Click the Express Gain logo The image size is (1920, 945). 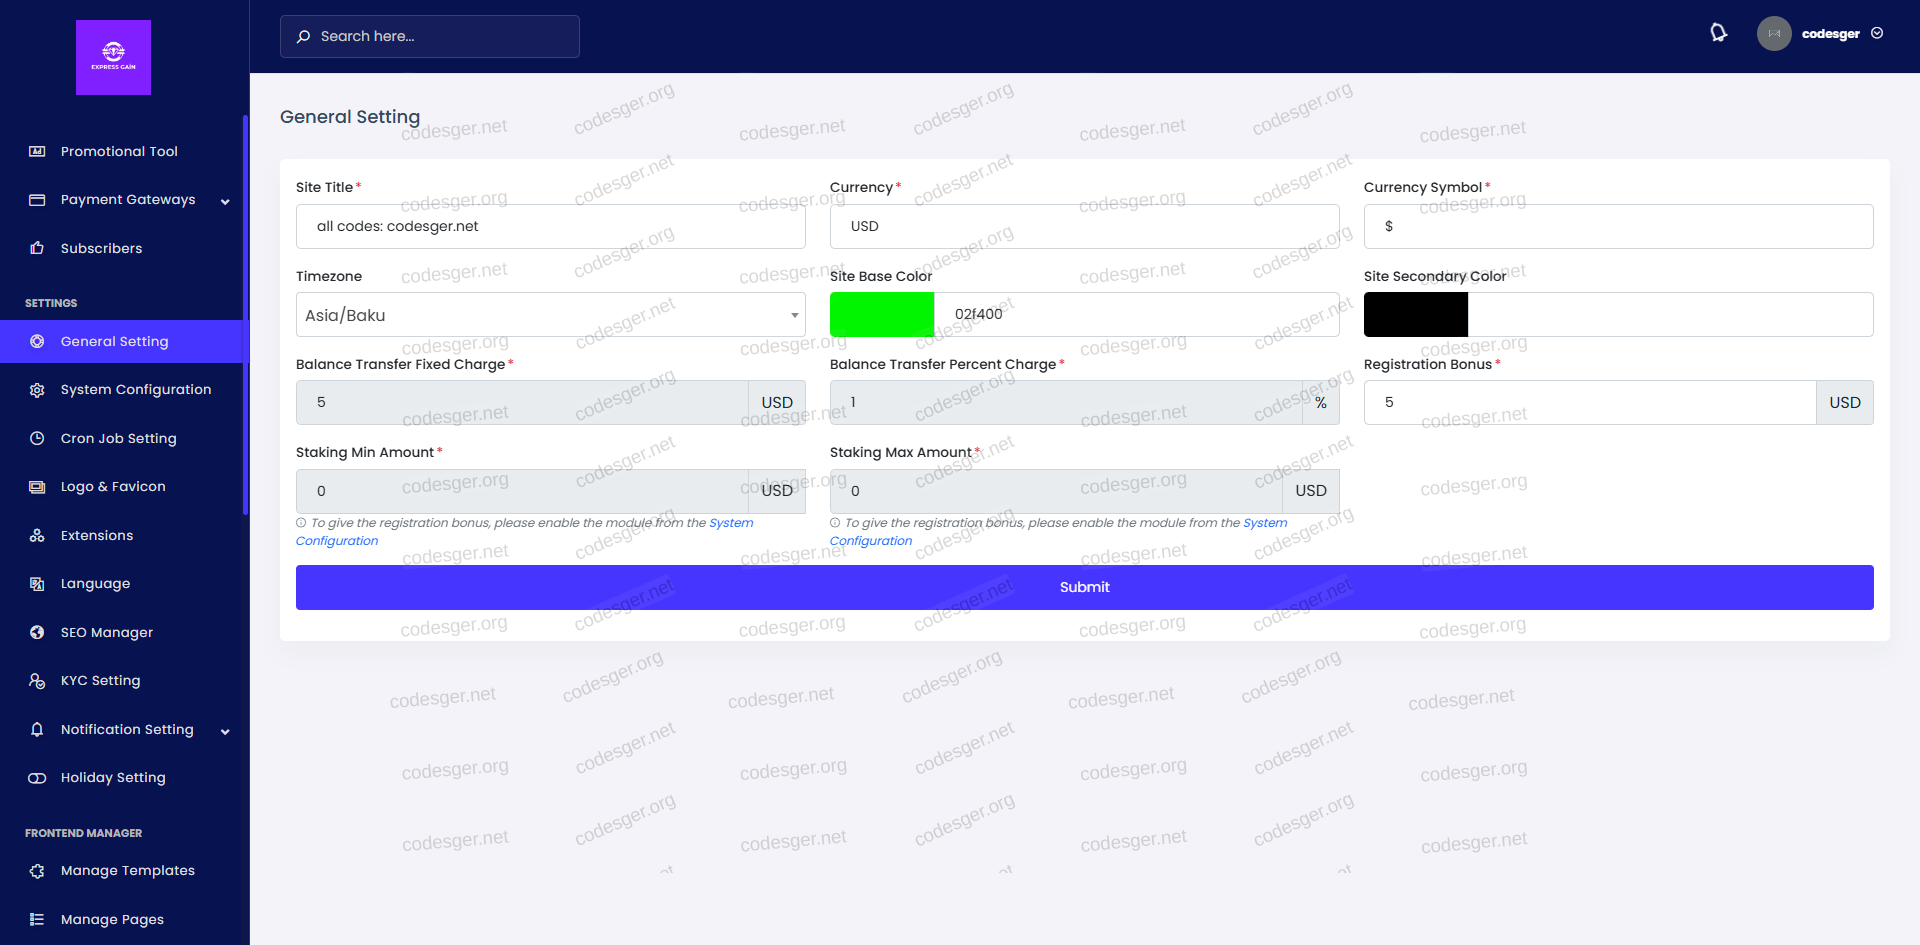pyautogui.click(x=113, y=57)
